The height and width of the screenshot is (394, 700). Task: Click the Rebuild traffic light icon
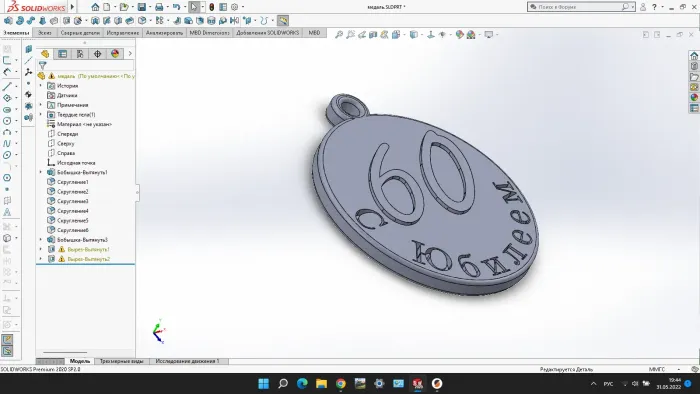click(212, 7)
